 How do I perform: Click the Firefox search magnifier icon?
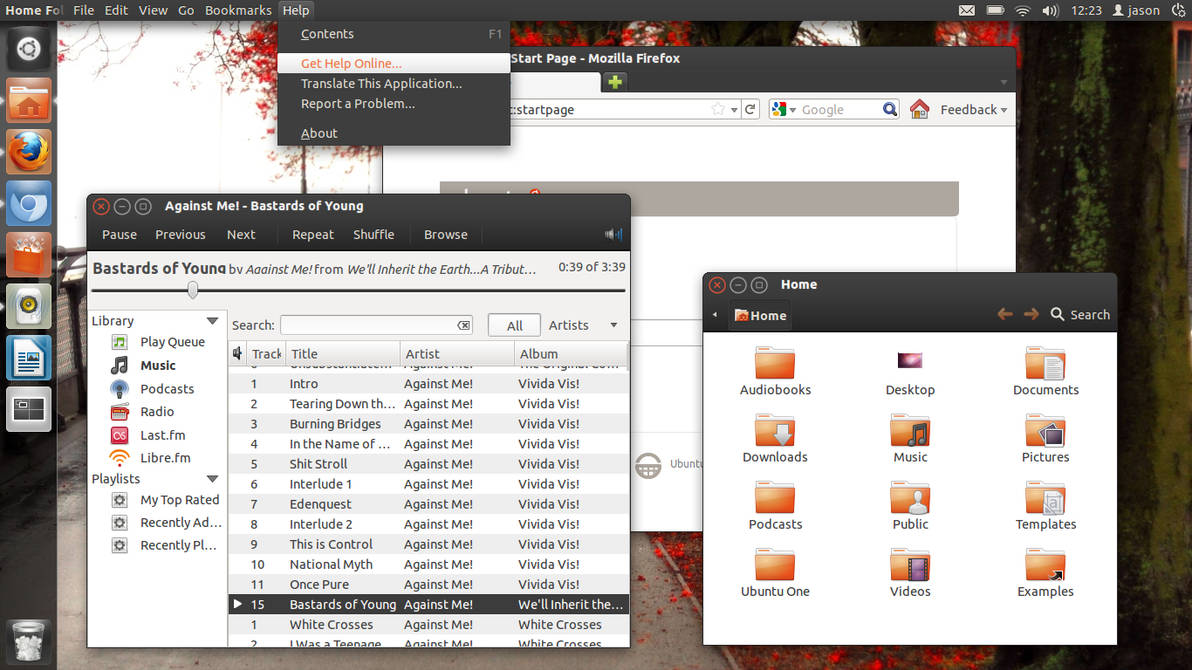[889, 110]
